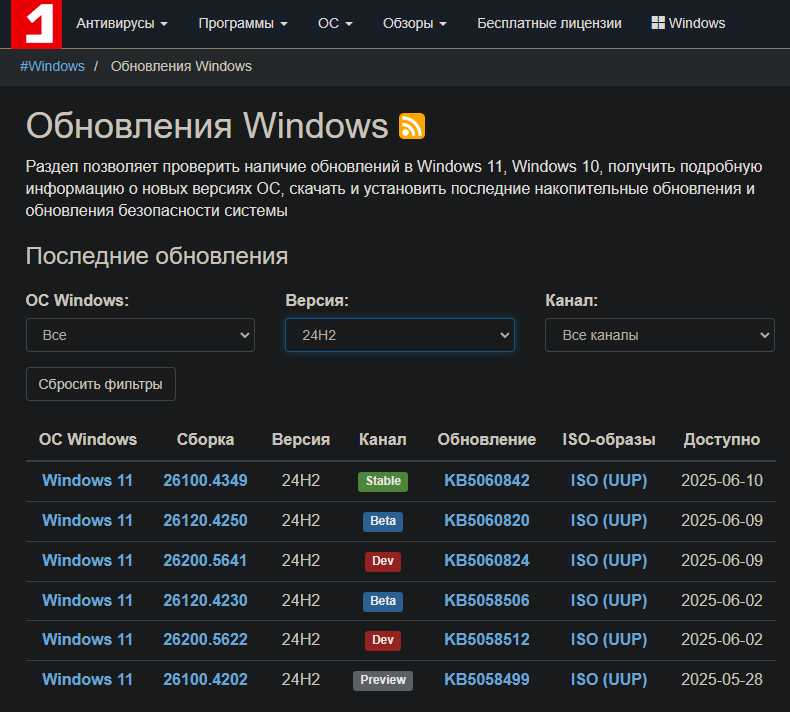Image resolution: width=790 pixels, height=712 pixels.
Task: Click the Preview channel badge
Action: [383, 680]
